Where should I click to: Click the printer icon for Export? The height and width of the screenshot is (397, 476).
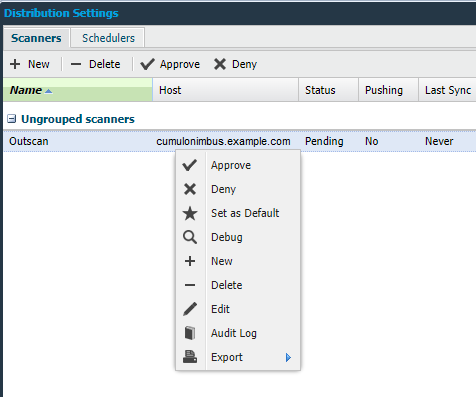coord(190,357)
